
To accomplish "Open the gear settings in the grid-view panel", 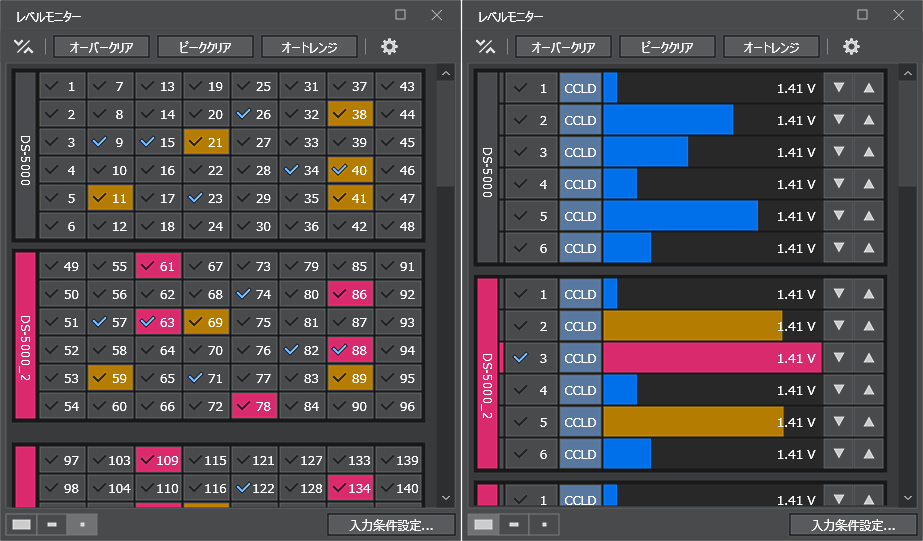I will click(389, 47).
